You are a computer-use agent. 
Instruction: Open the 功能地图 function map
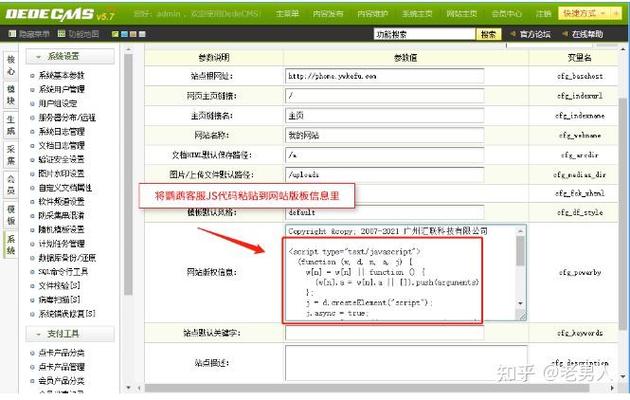pyautogui.click(x=79, y=34)
